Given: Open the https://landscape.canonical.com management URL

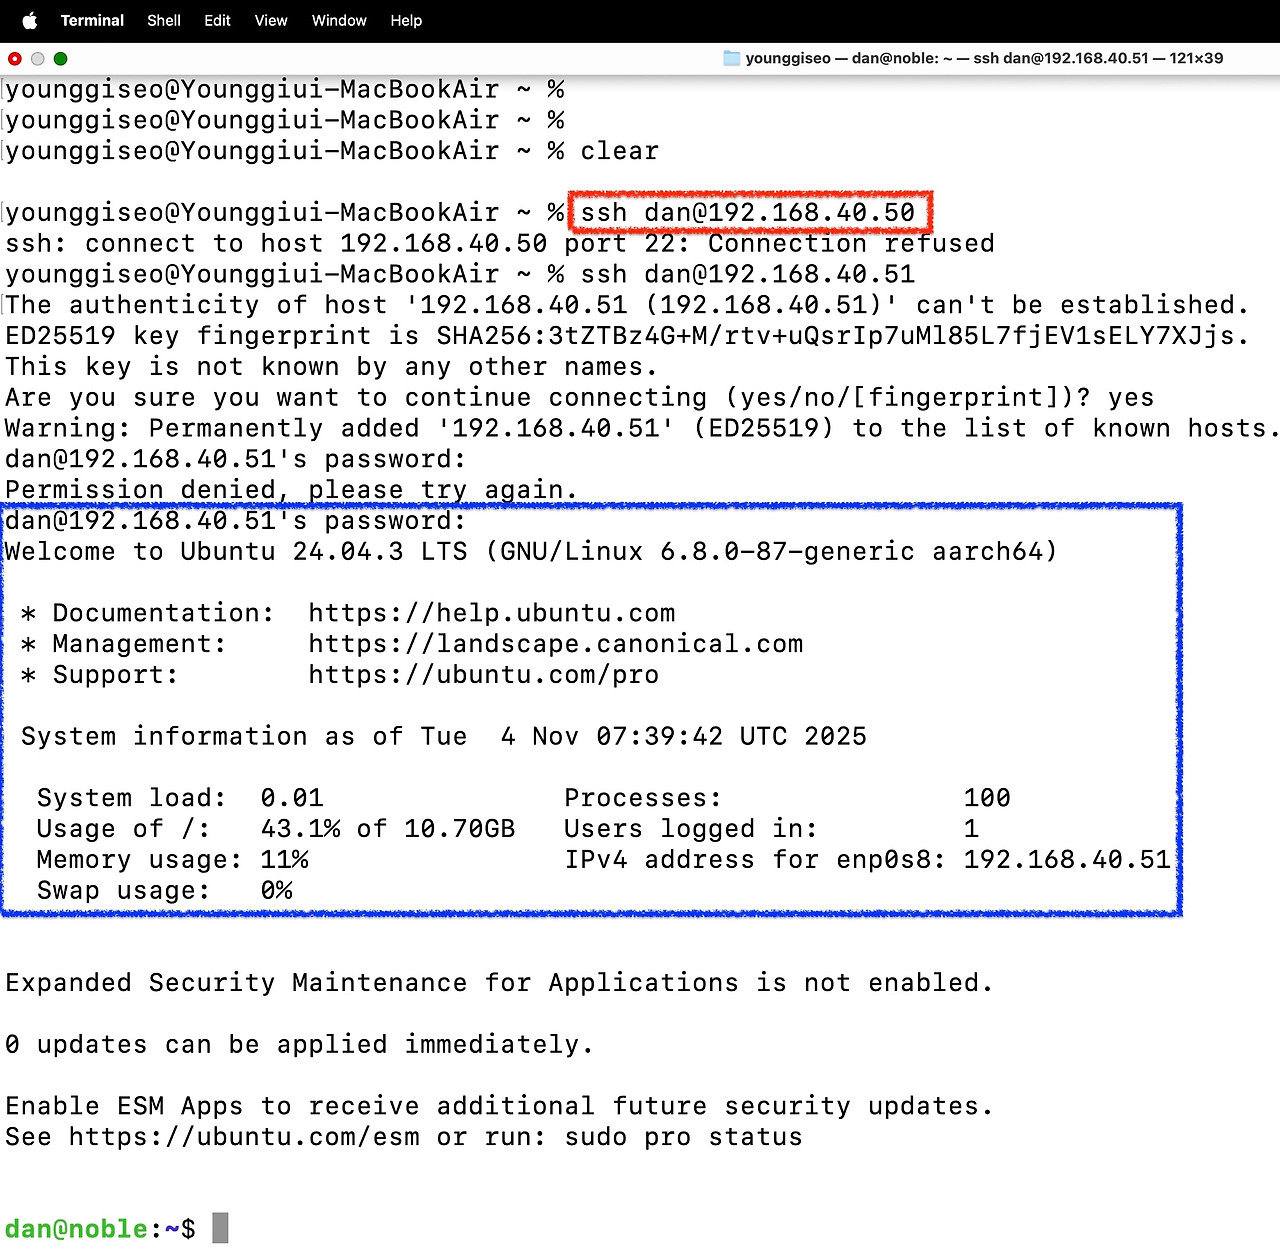Looking at the screenshot, I should pos(556,644).
